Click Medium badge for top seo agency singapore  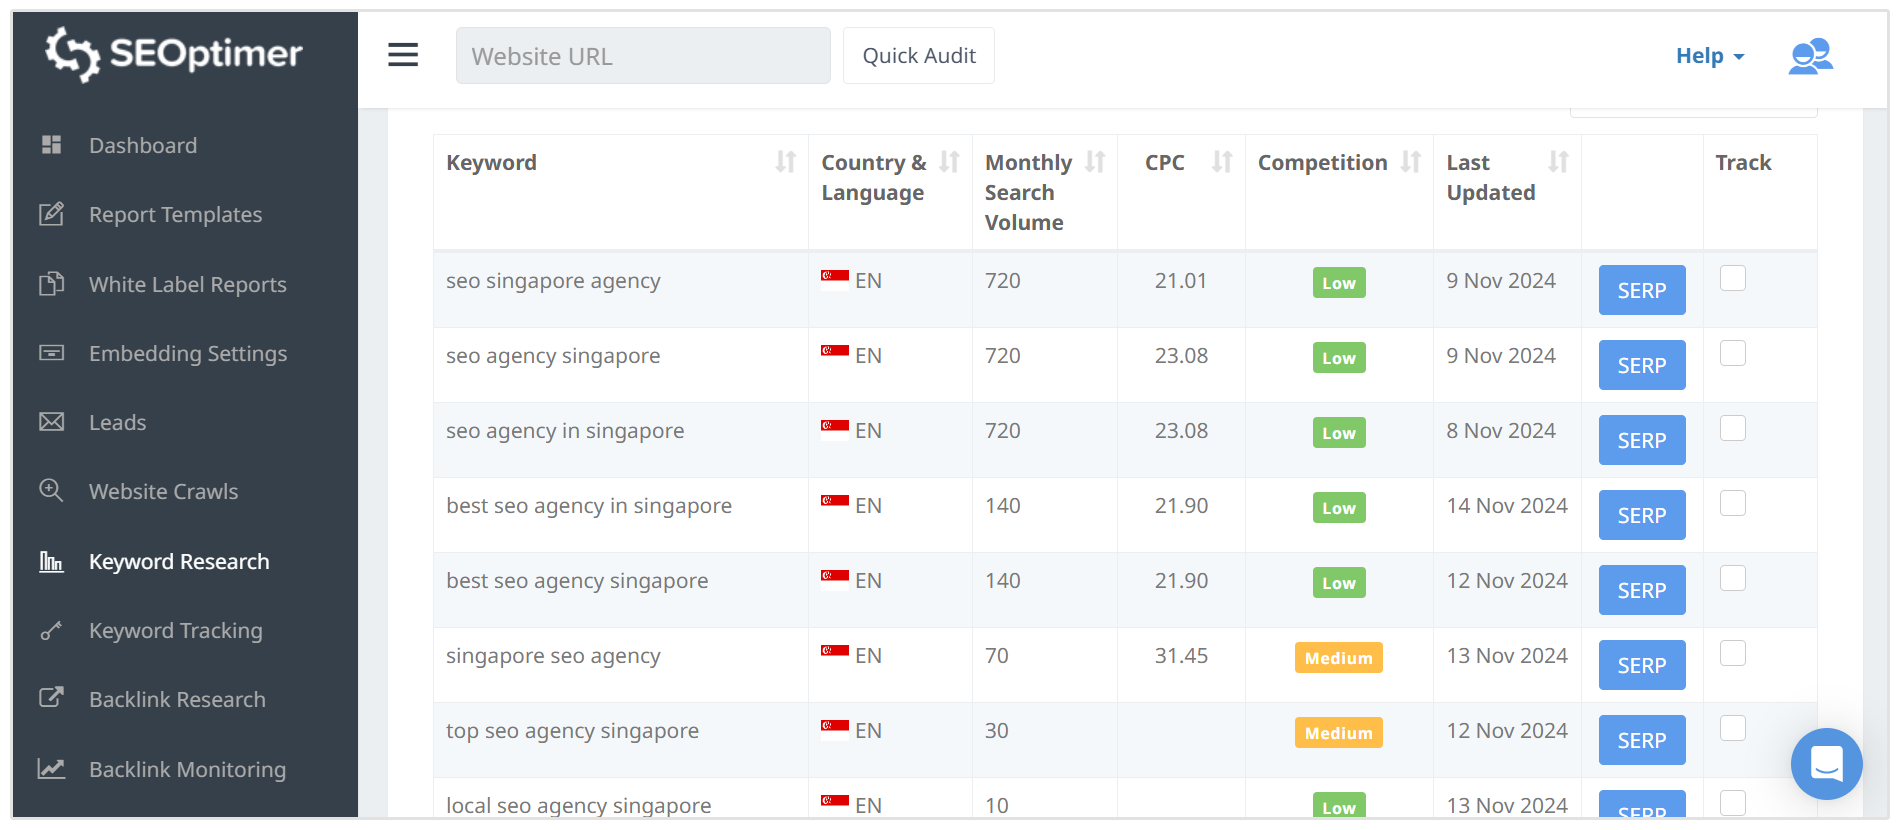click(1338, 733)
